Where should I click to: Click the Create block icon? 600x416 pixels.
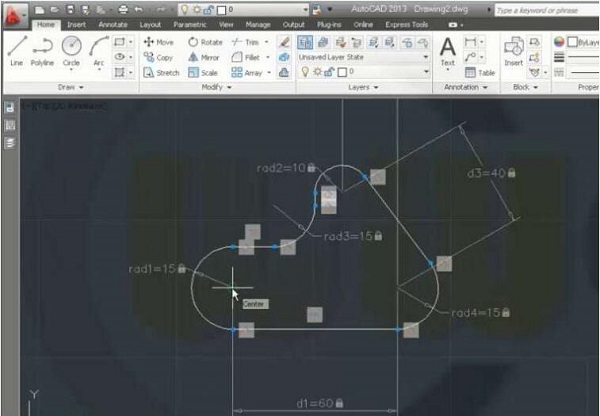coord(534,42)
